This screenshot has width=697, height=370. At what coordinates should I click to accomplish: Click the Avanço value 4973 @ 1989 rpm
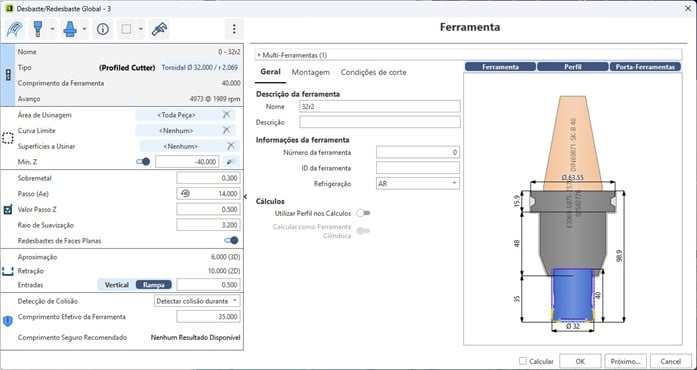click(215, 99)
